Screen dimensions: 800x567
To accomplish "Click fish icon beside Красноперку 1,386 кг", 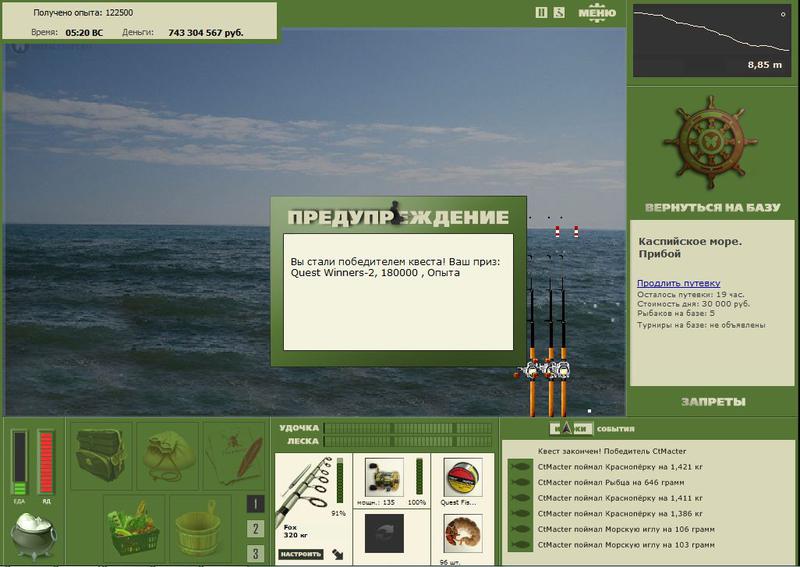I will [520, 513].
